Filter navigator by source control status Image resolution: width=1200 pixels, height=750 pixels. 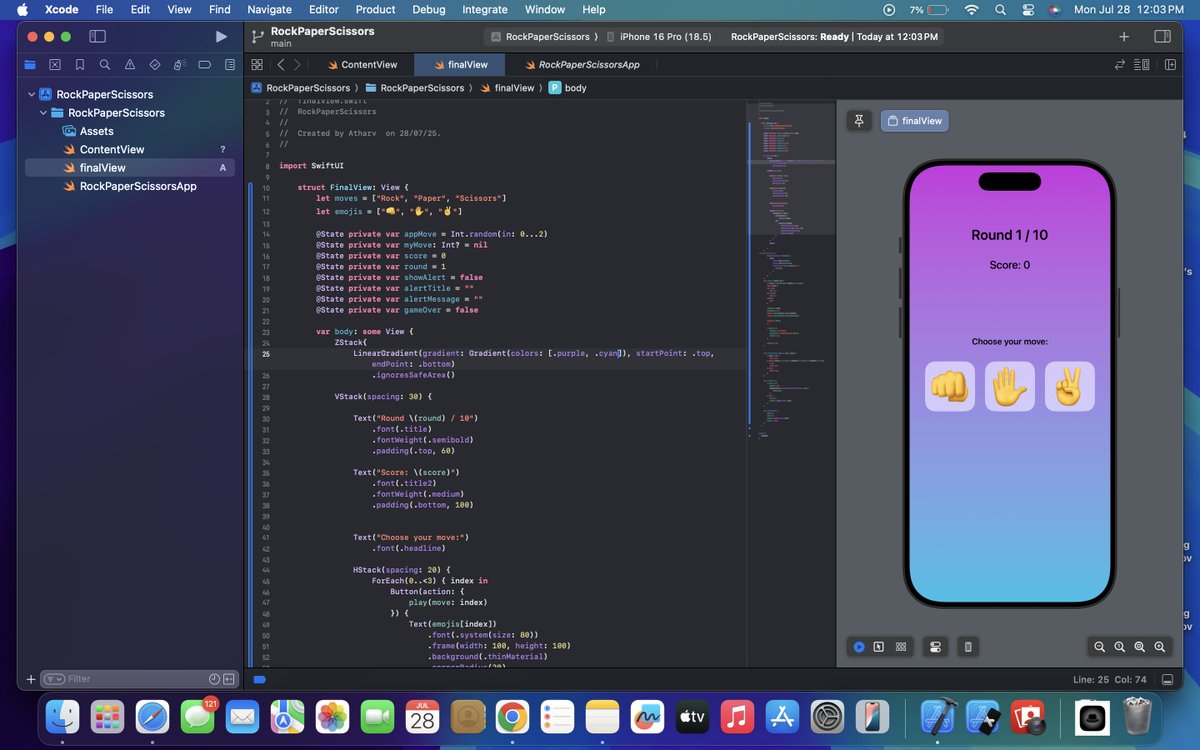(x=230, y=679)
